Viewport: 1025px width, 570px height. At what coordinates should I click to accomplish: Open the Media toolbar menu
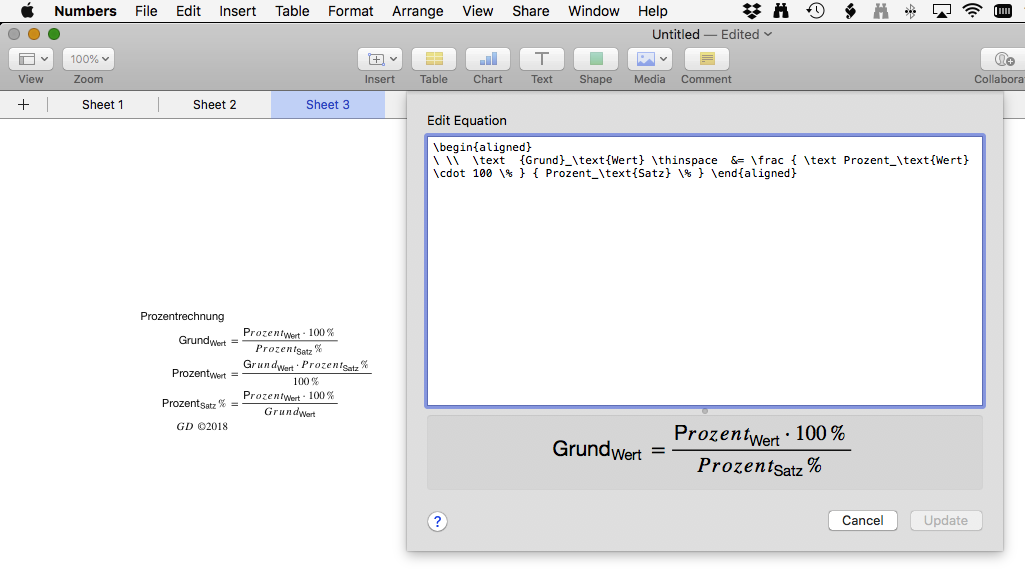click(650, 59)
